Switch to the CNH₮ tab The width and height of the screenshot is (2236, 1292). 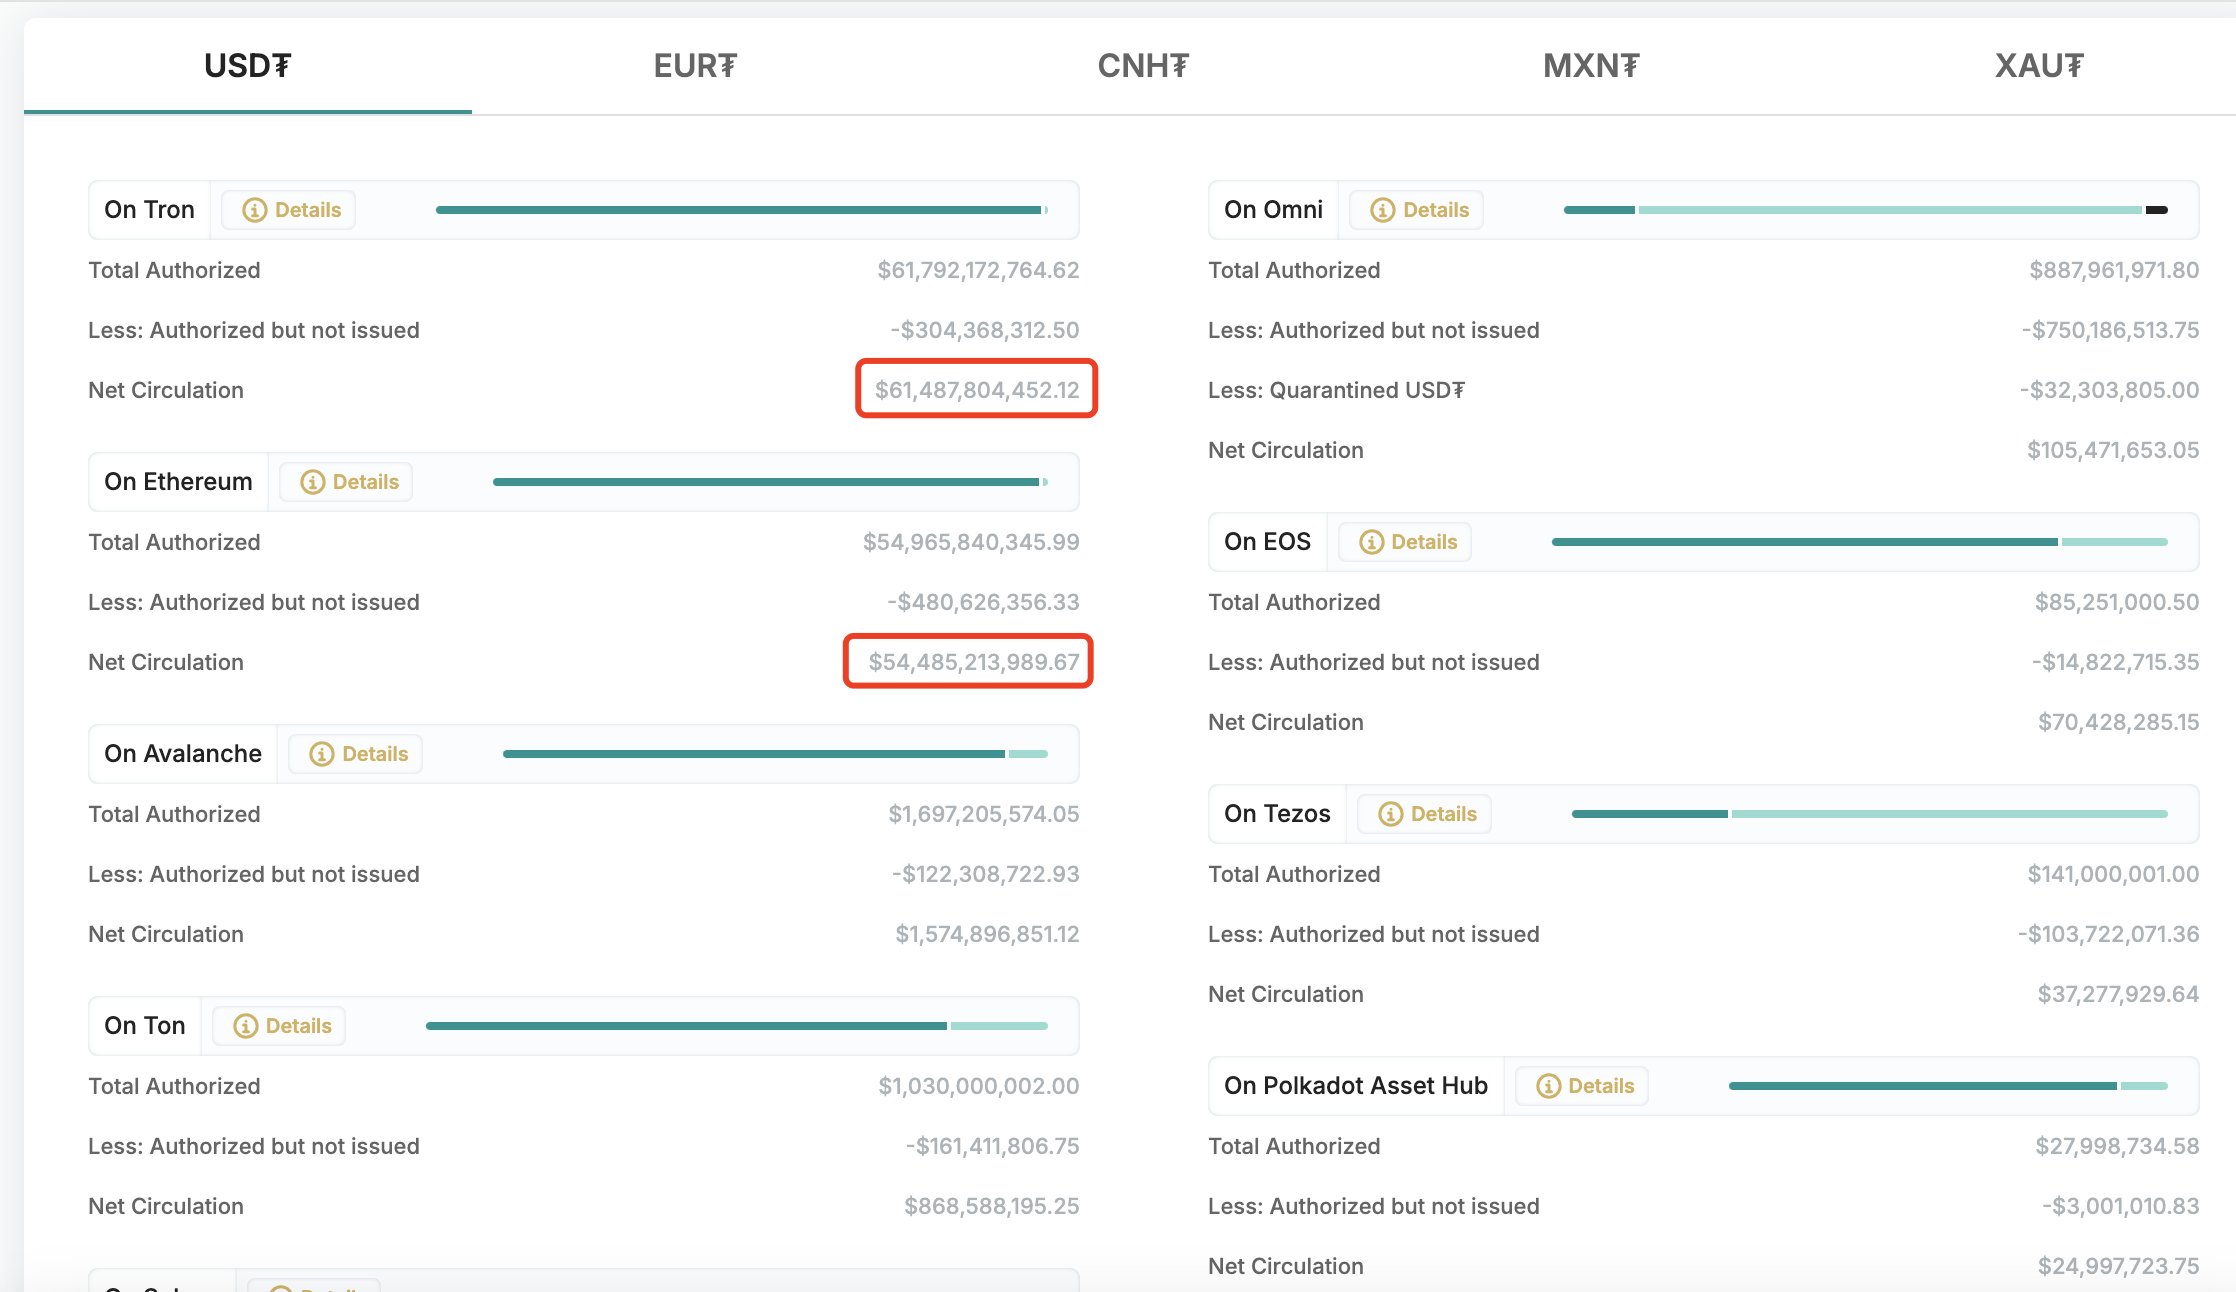coord(1143,66)
